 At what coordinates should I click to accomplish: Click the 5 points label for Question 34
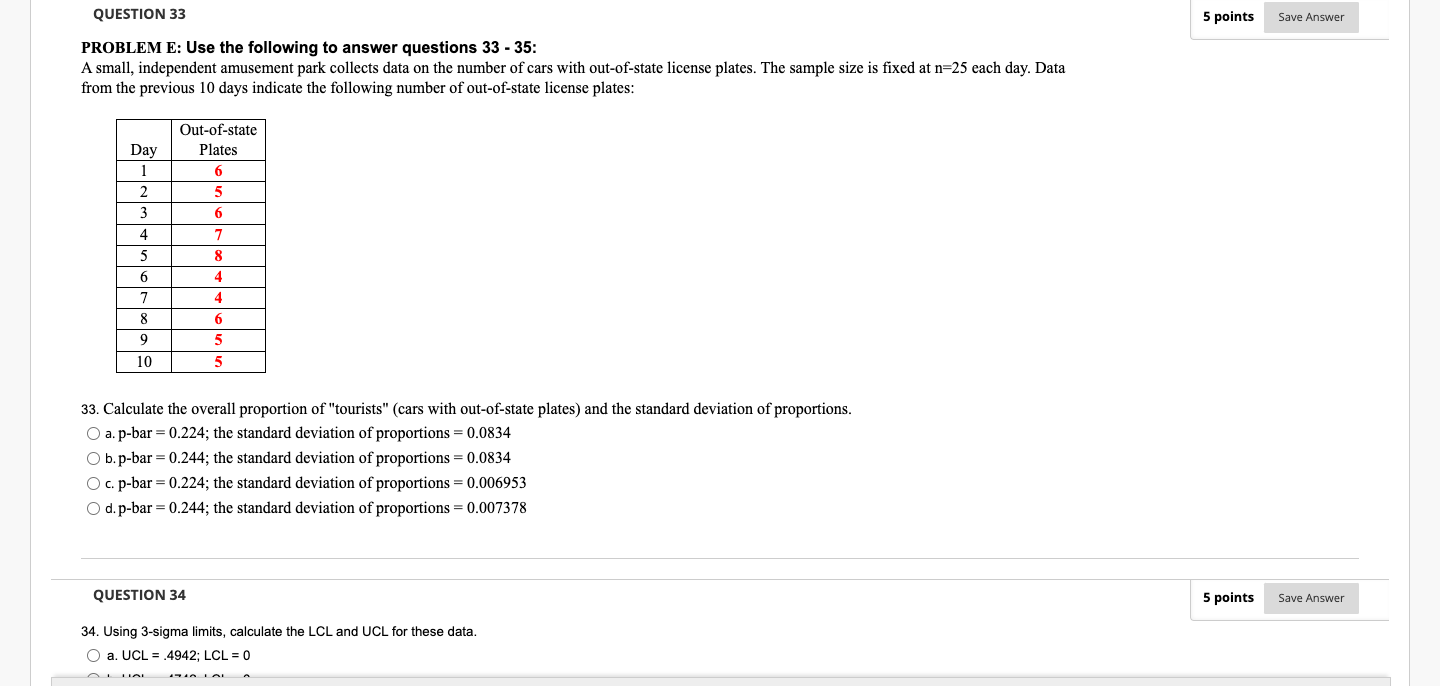coord(1228,598)
